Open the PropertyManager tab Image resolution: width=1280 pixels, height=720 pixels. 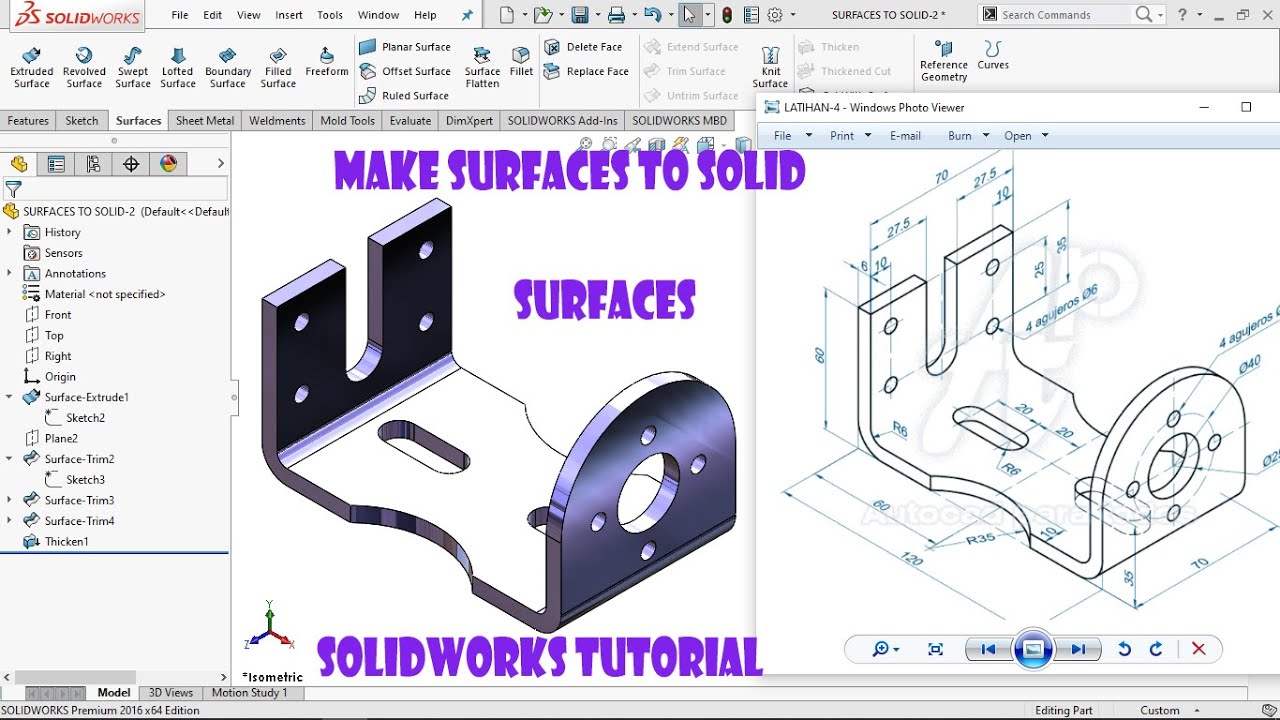pyautogui.click(x=56, y=164)
